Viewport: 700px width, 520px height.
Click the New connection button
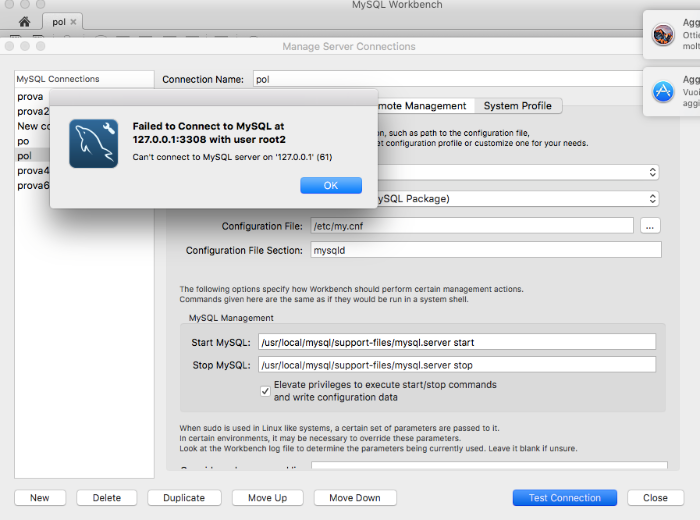coord(40,498)
